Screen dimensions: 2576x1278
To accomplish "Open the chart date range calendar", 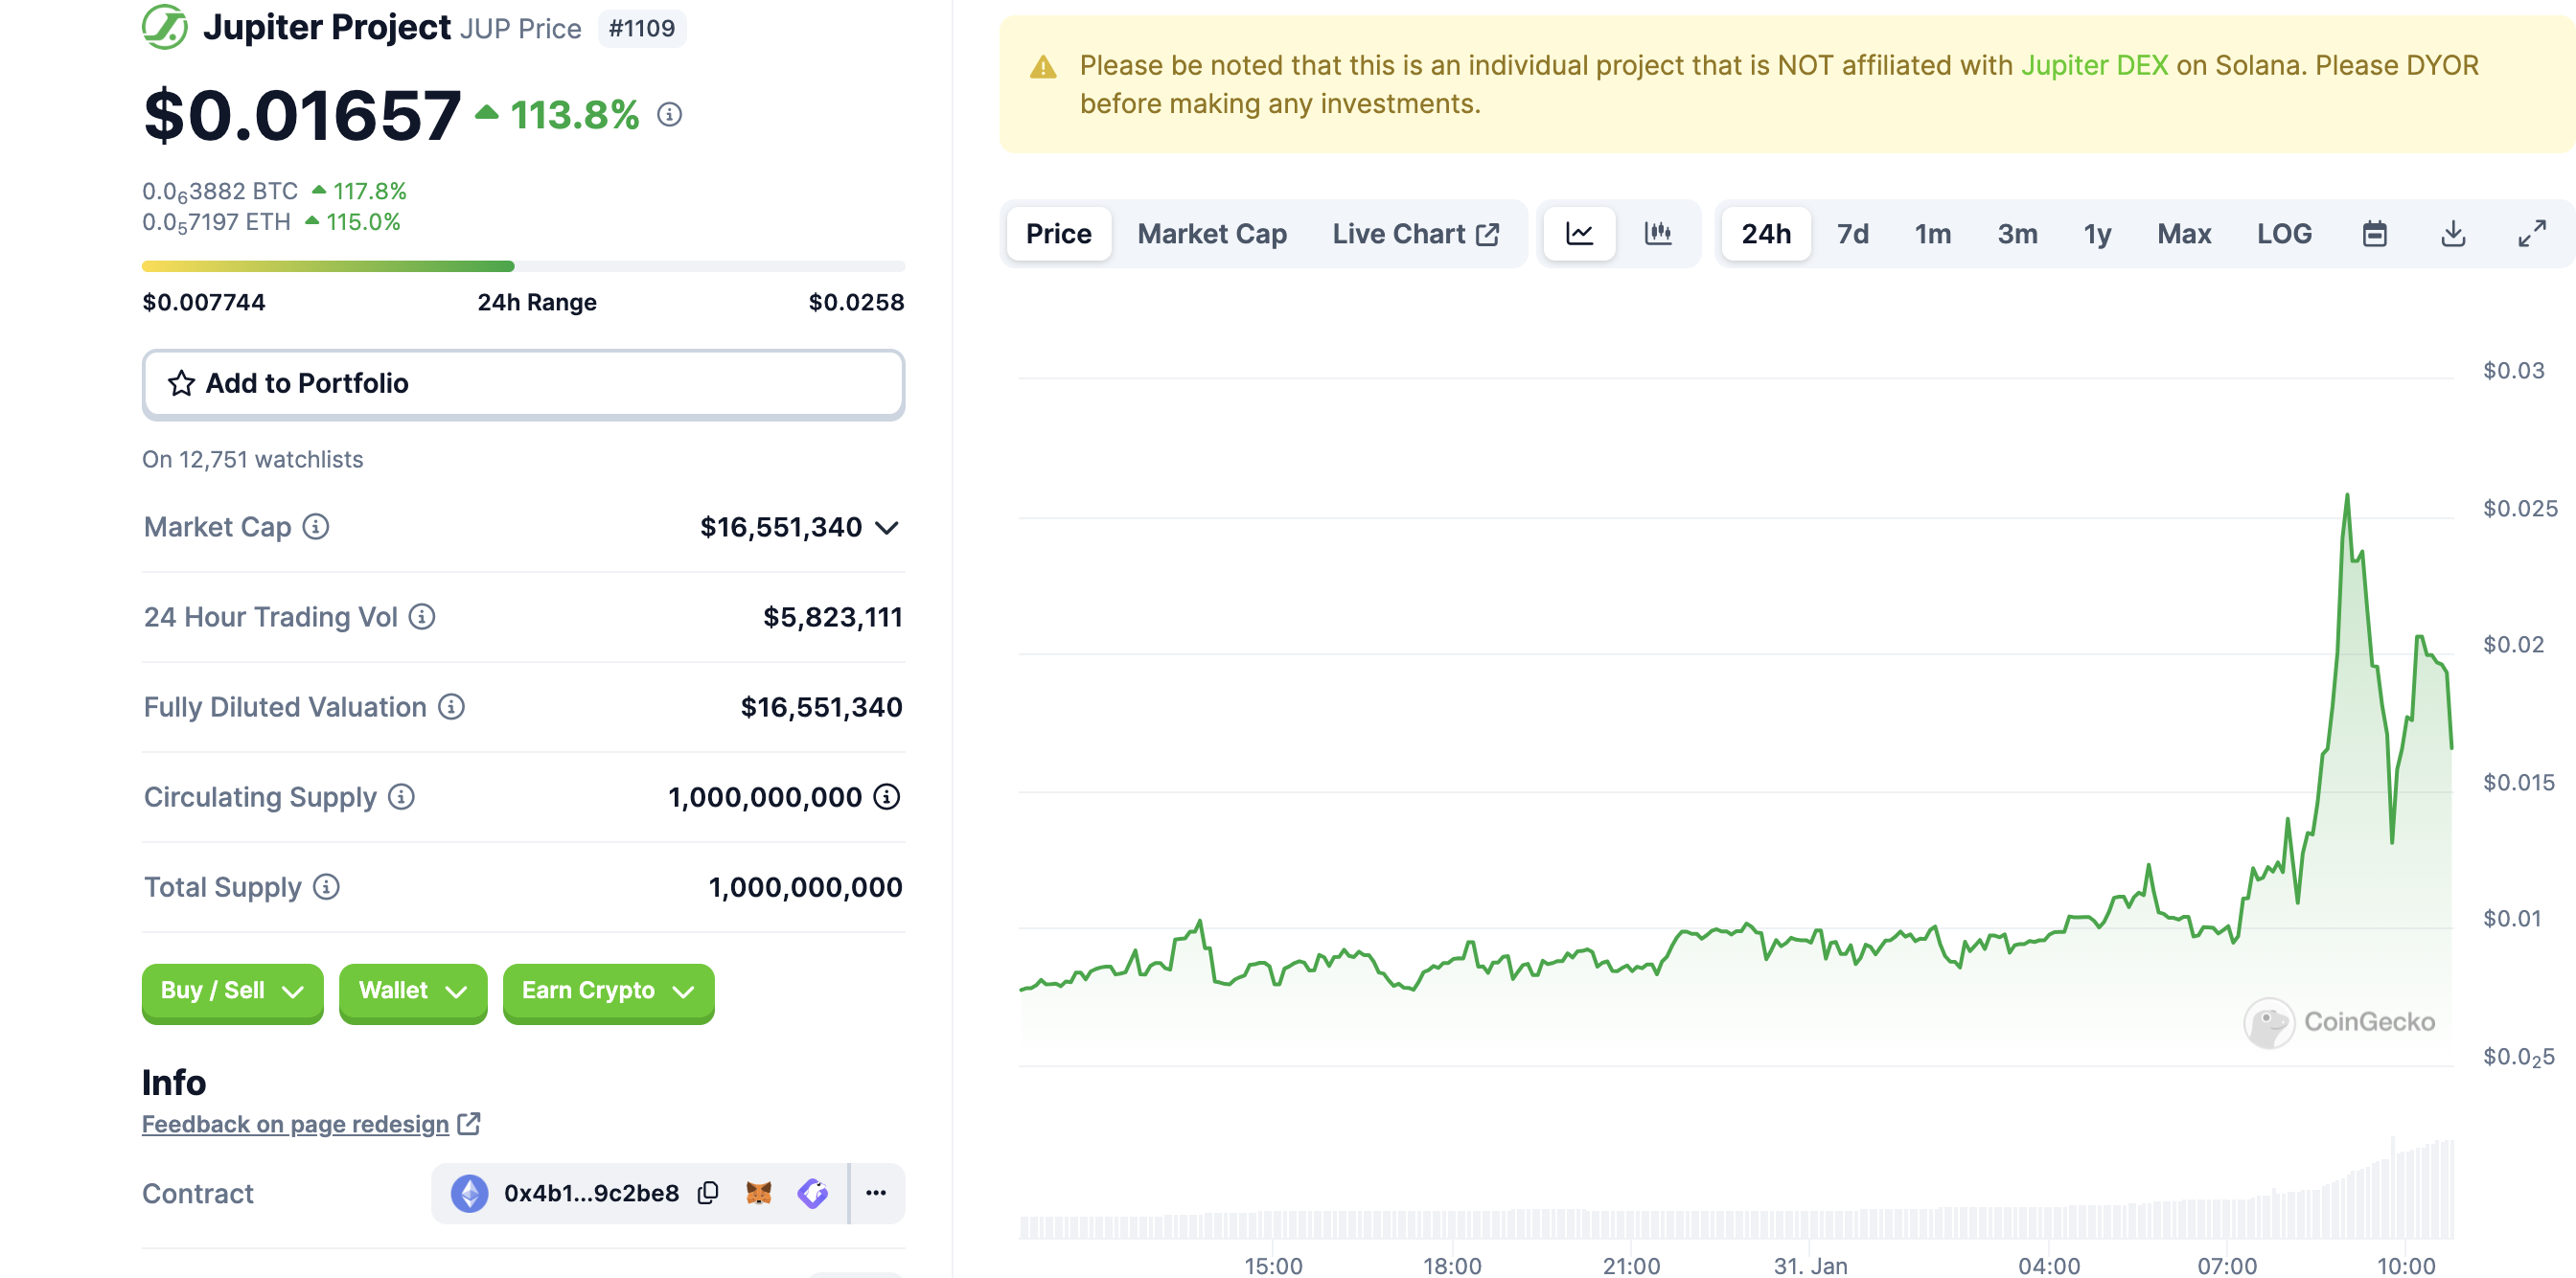I will tap(2375, 234).
